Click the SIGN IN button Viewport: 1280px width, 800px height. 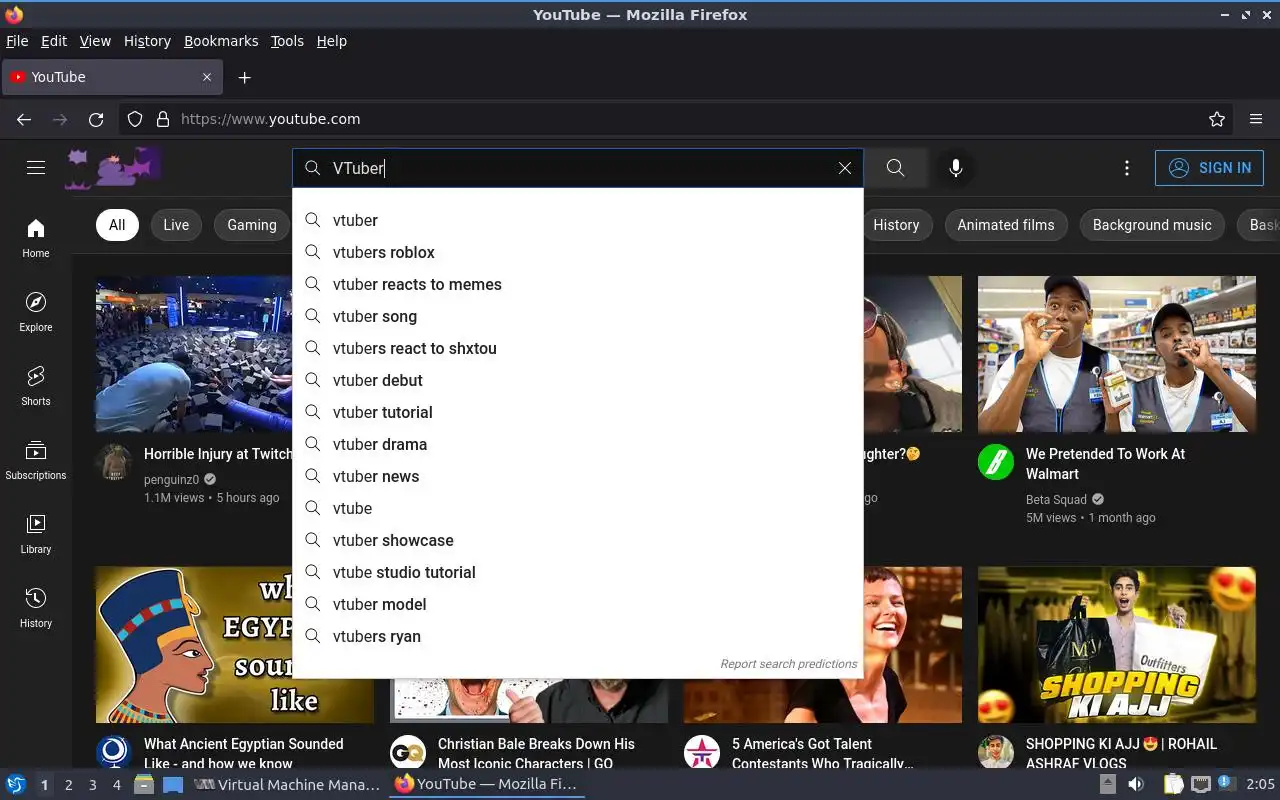pos(1209,168)
